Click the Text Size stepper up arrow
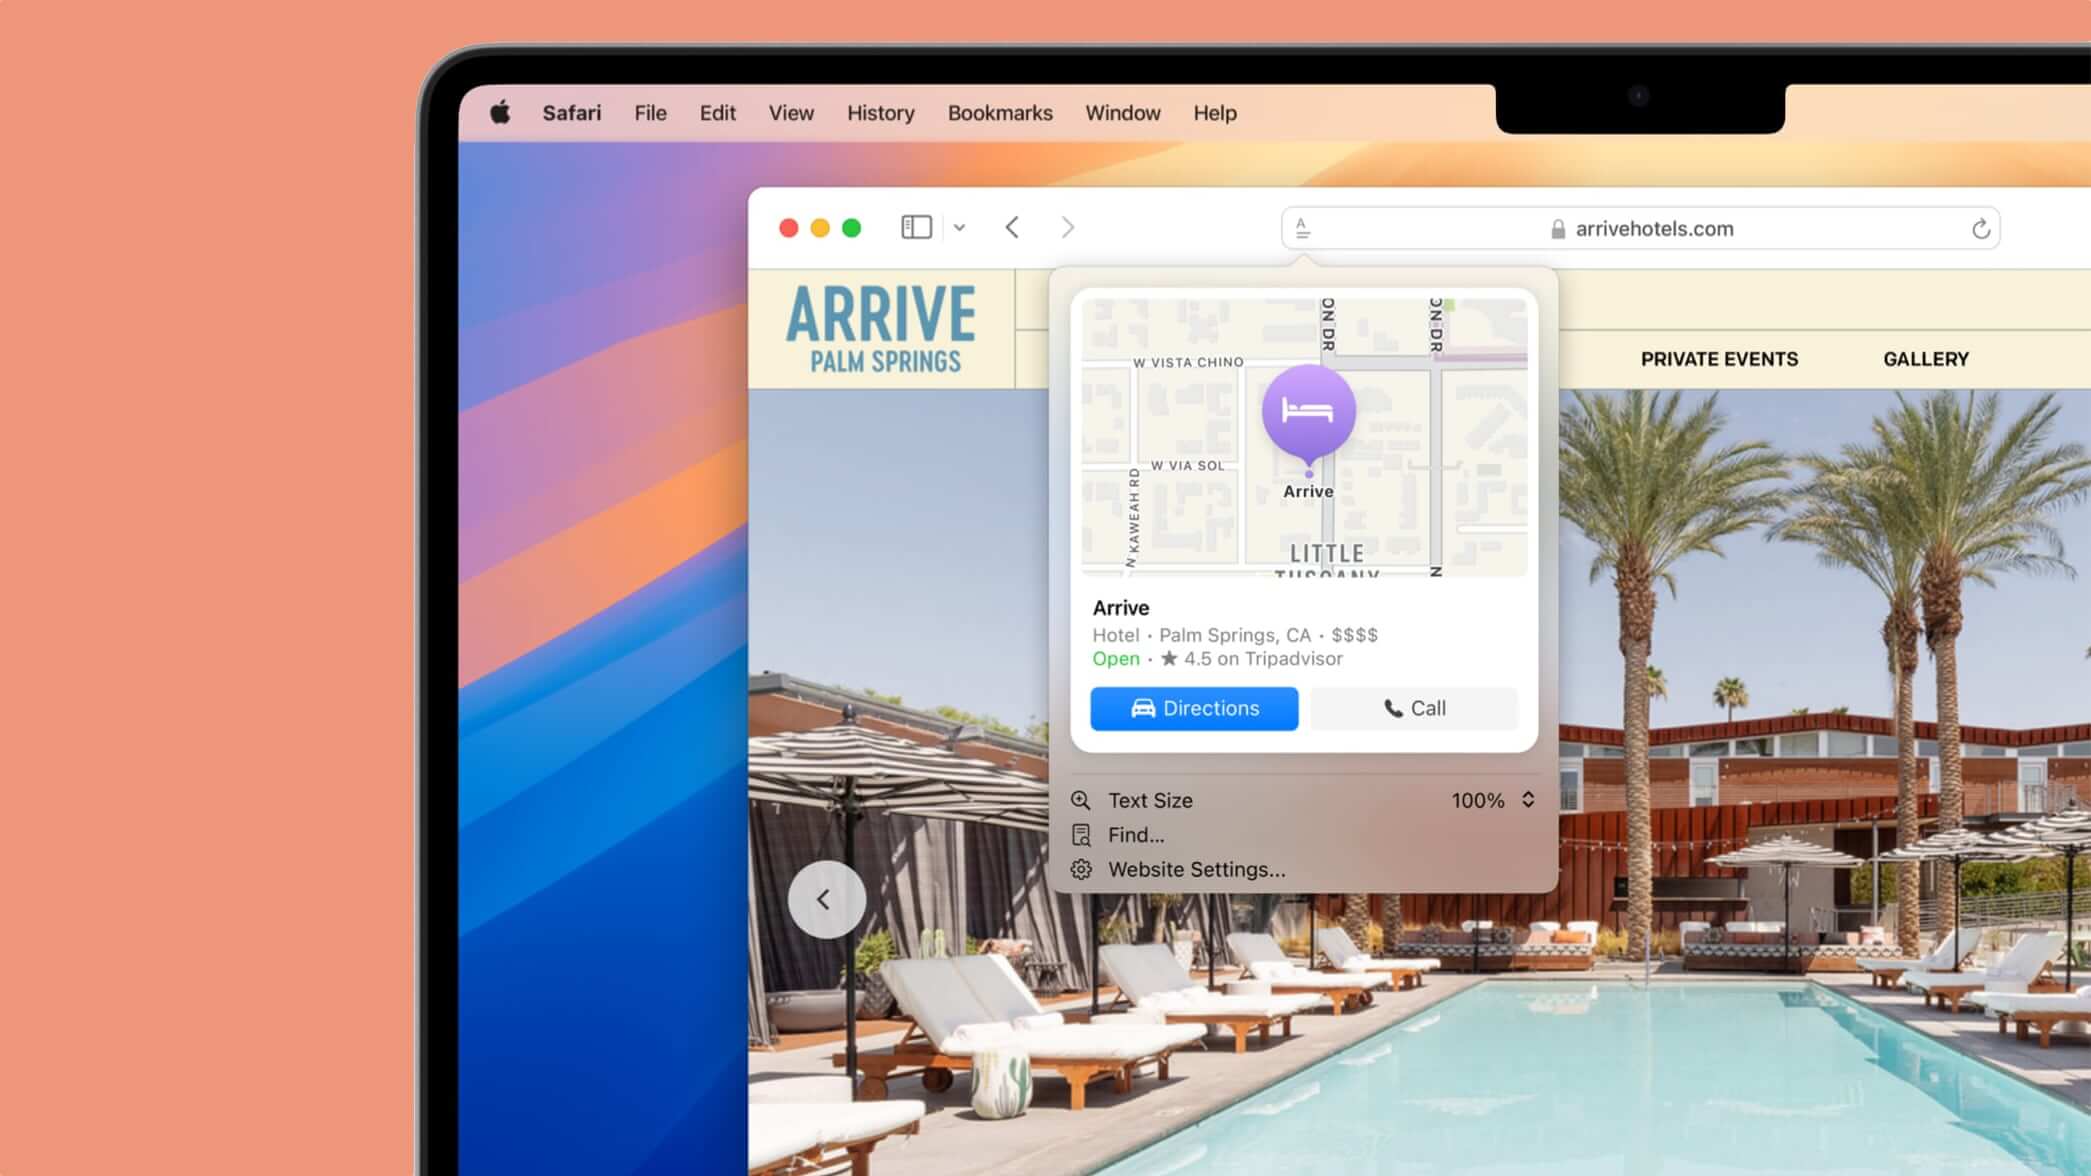 (x=1529, y=793)
